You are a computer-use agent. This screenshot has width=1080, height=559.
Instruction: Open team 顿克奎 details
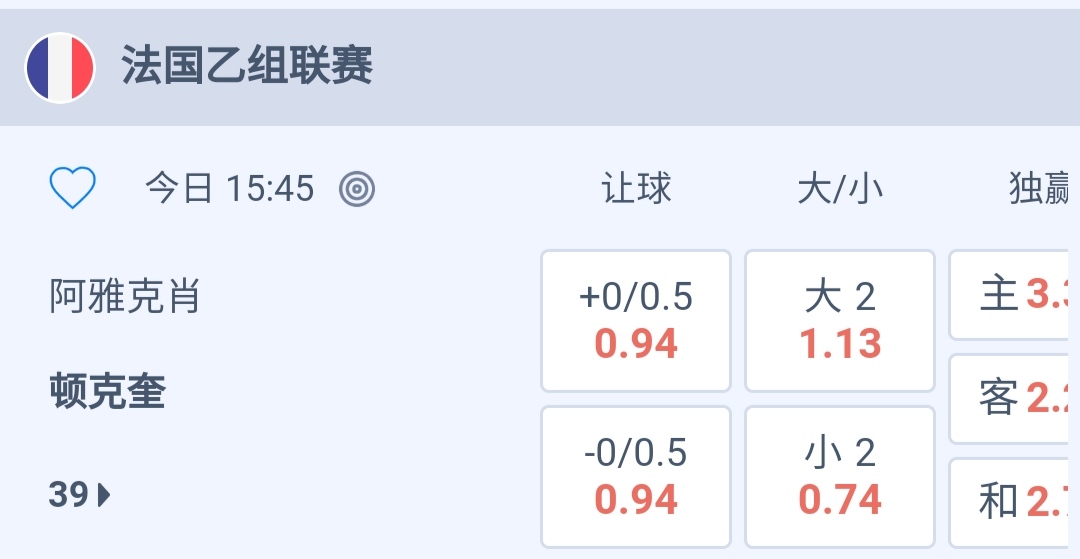107,393
